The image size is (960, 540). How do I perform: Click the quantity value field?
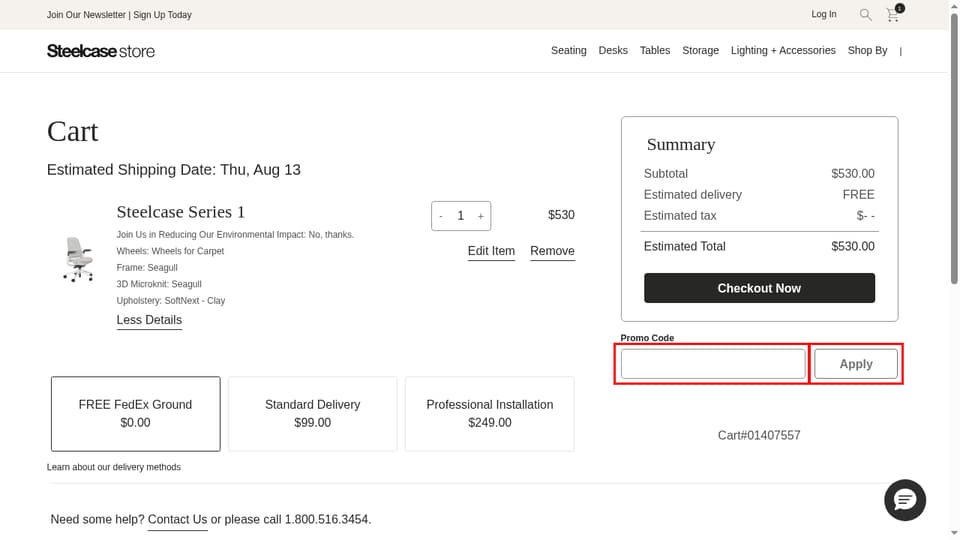coord(460,216)
